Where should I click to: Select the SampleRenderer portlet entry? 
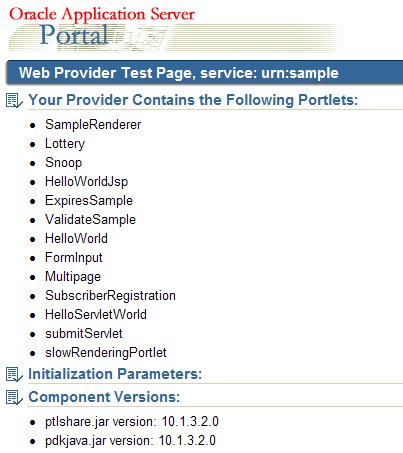tap(93, 125)
